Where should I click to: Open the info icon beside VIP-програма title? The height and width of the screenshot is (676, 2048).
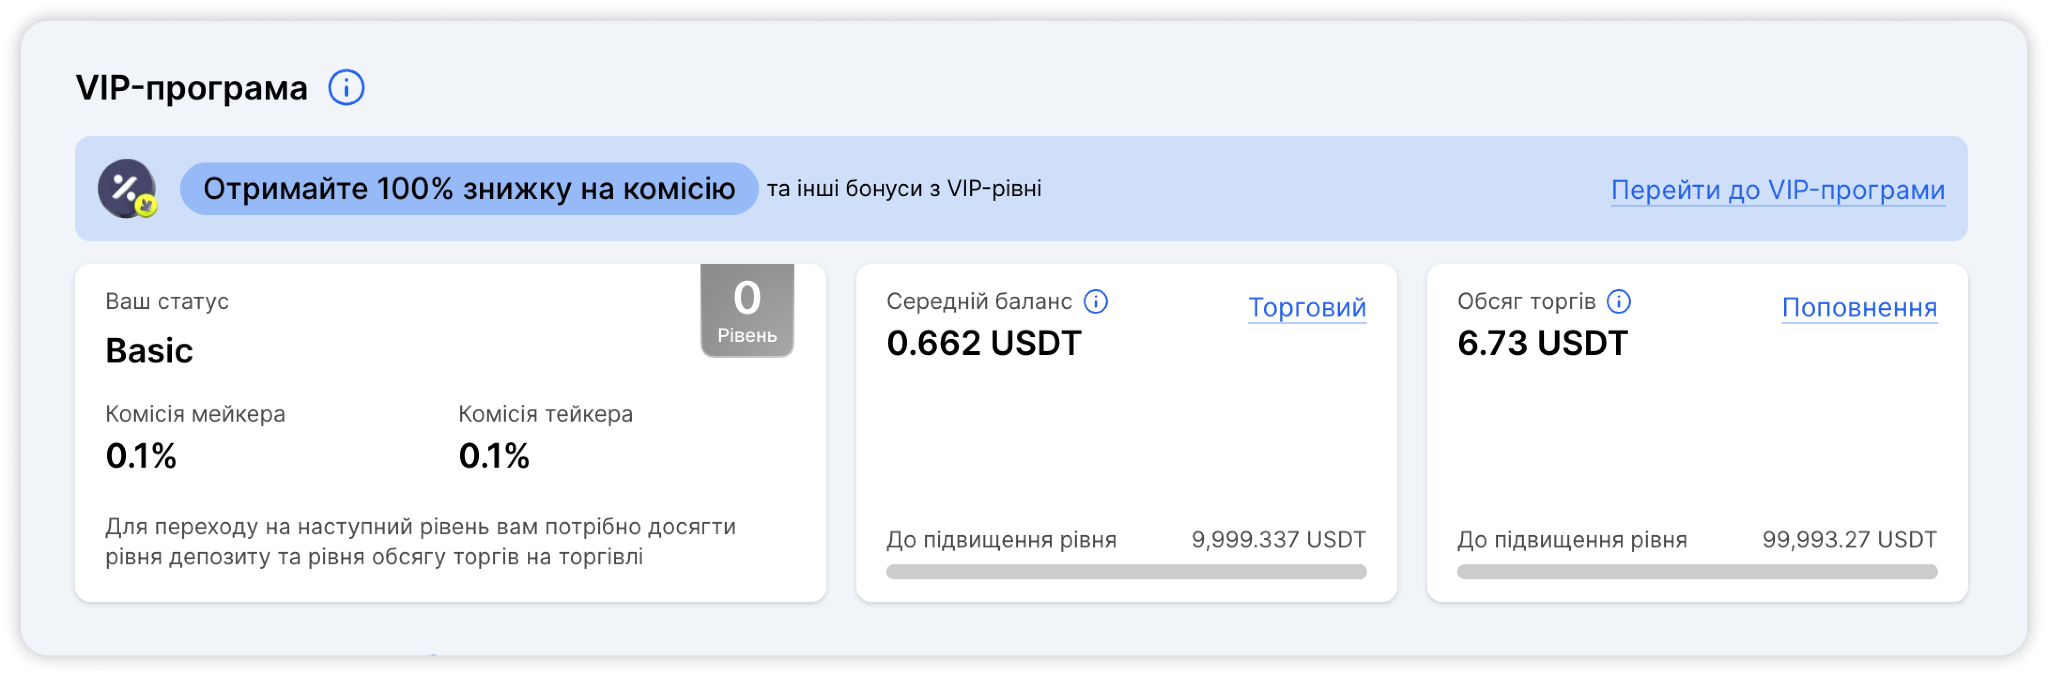(346, 88)
